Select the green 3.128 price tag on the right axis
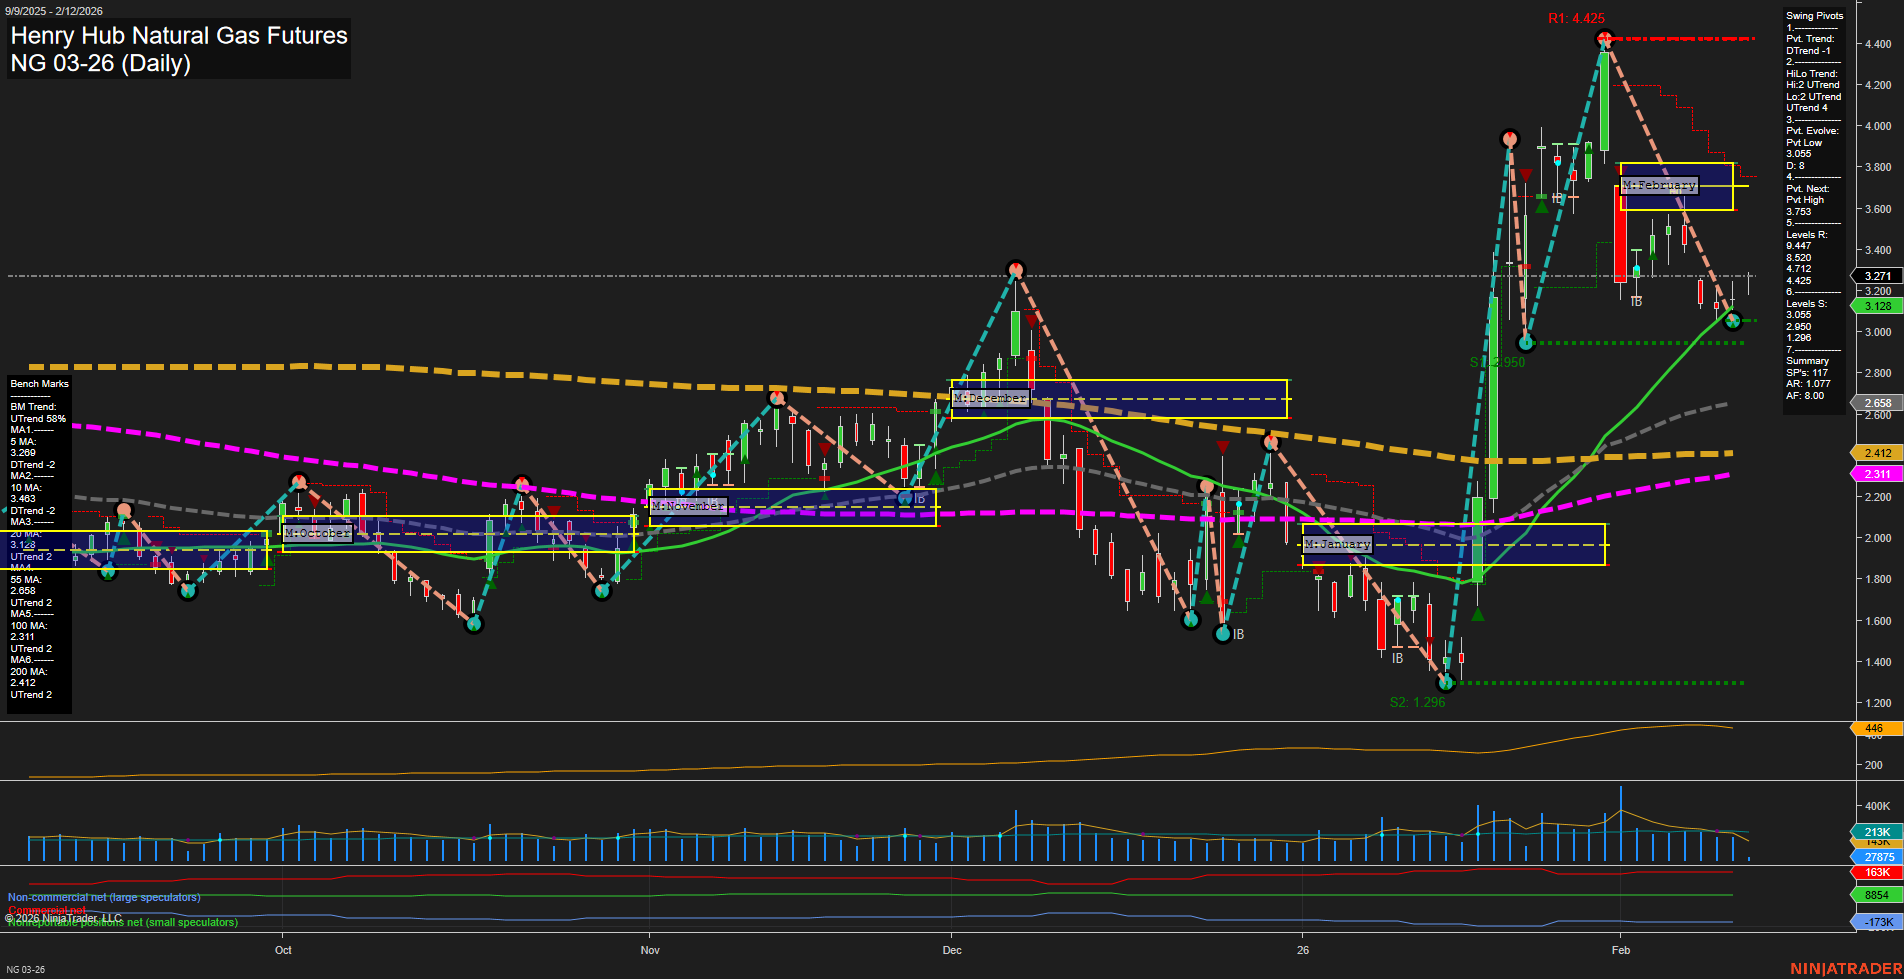 (x=1876, y=306)
